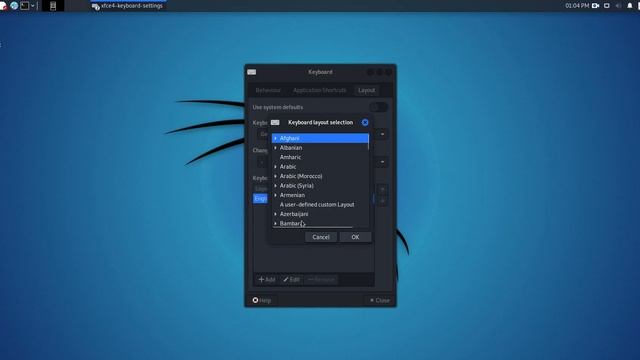The height and width of the screenshot is (360, 640).
Task: Click the Add layout button
Action: click(x=267, y=280)
